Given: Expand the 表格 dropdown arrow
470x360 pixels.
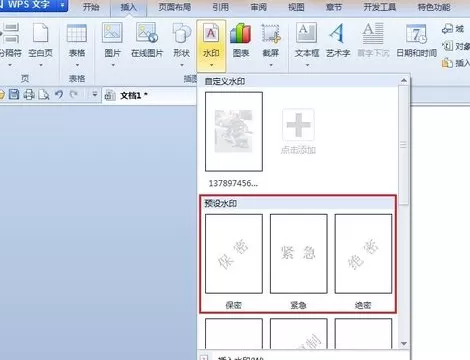Looking at the screenshot, I should coord(77,65).
